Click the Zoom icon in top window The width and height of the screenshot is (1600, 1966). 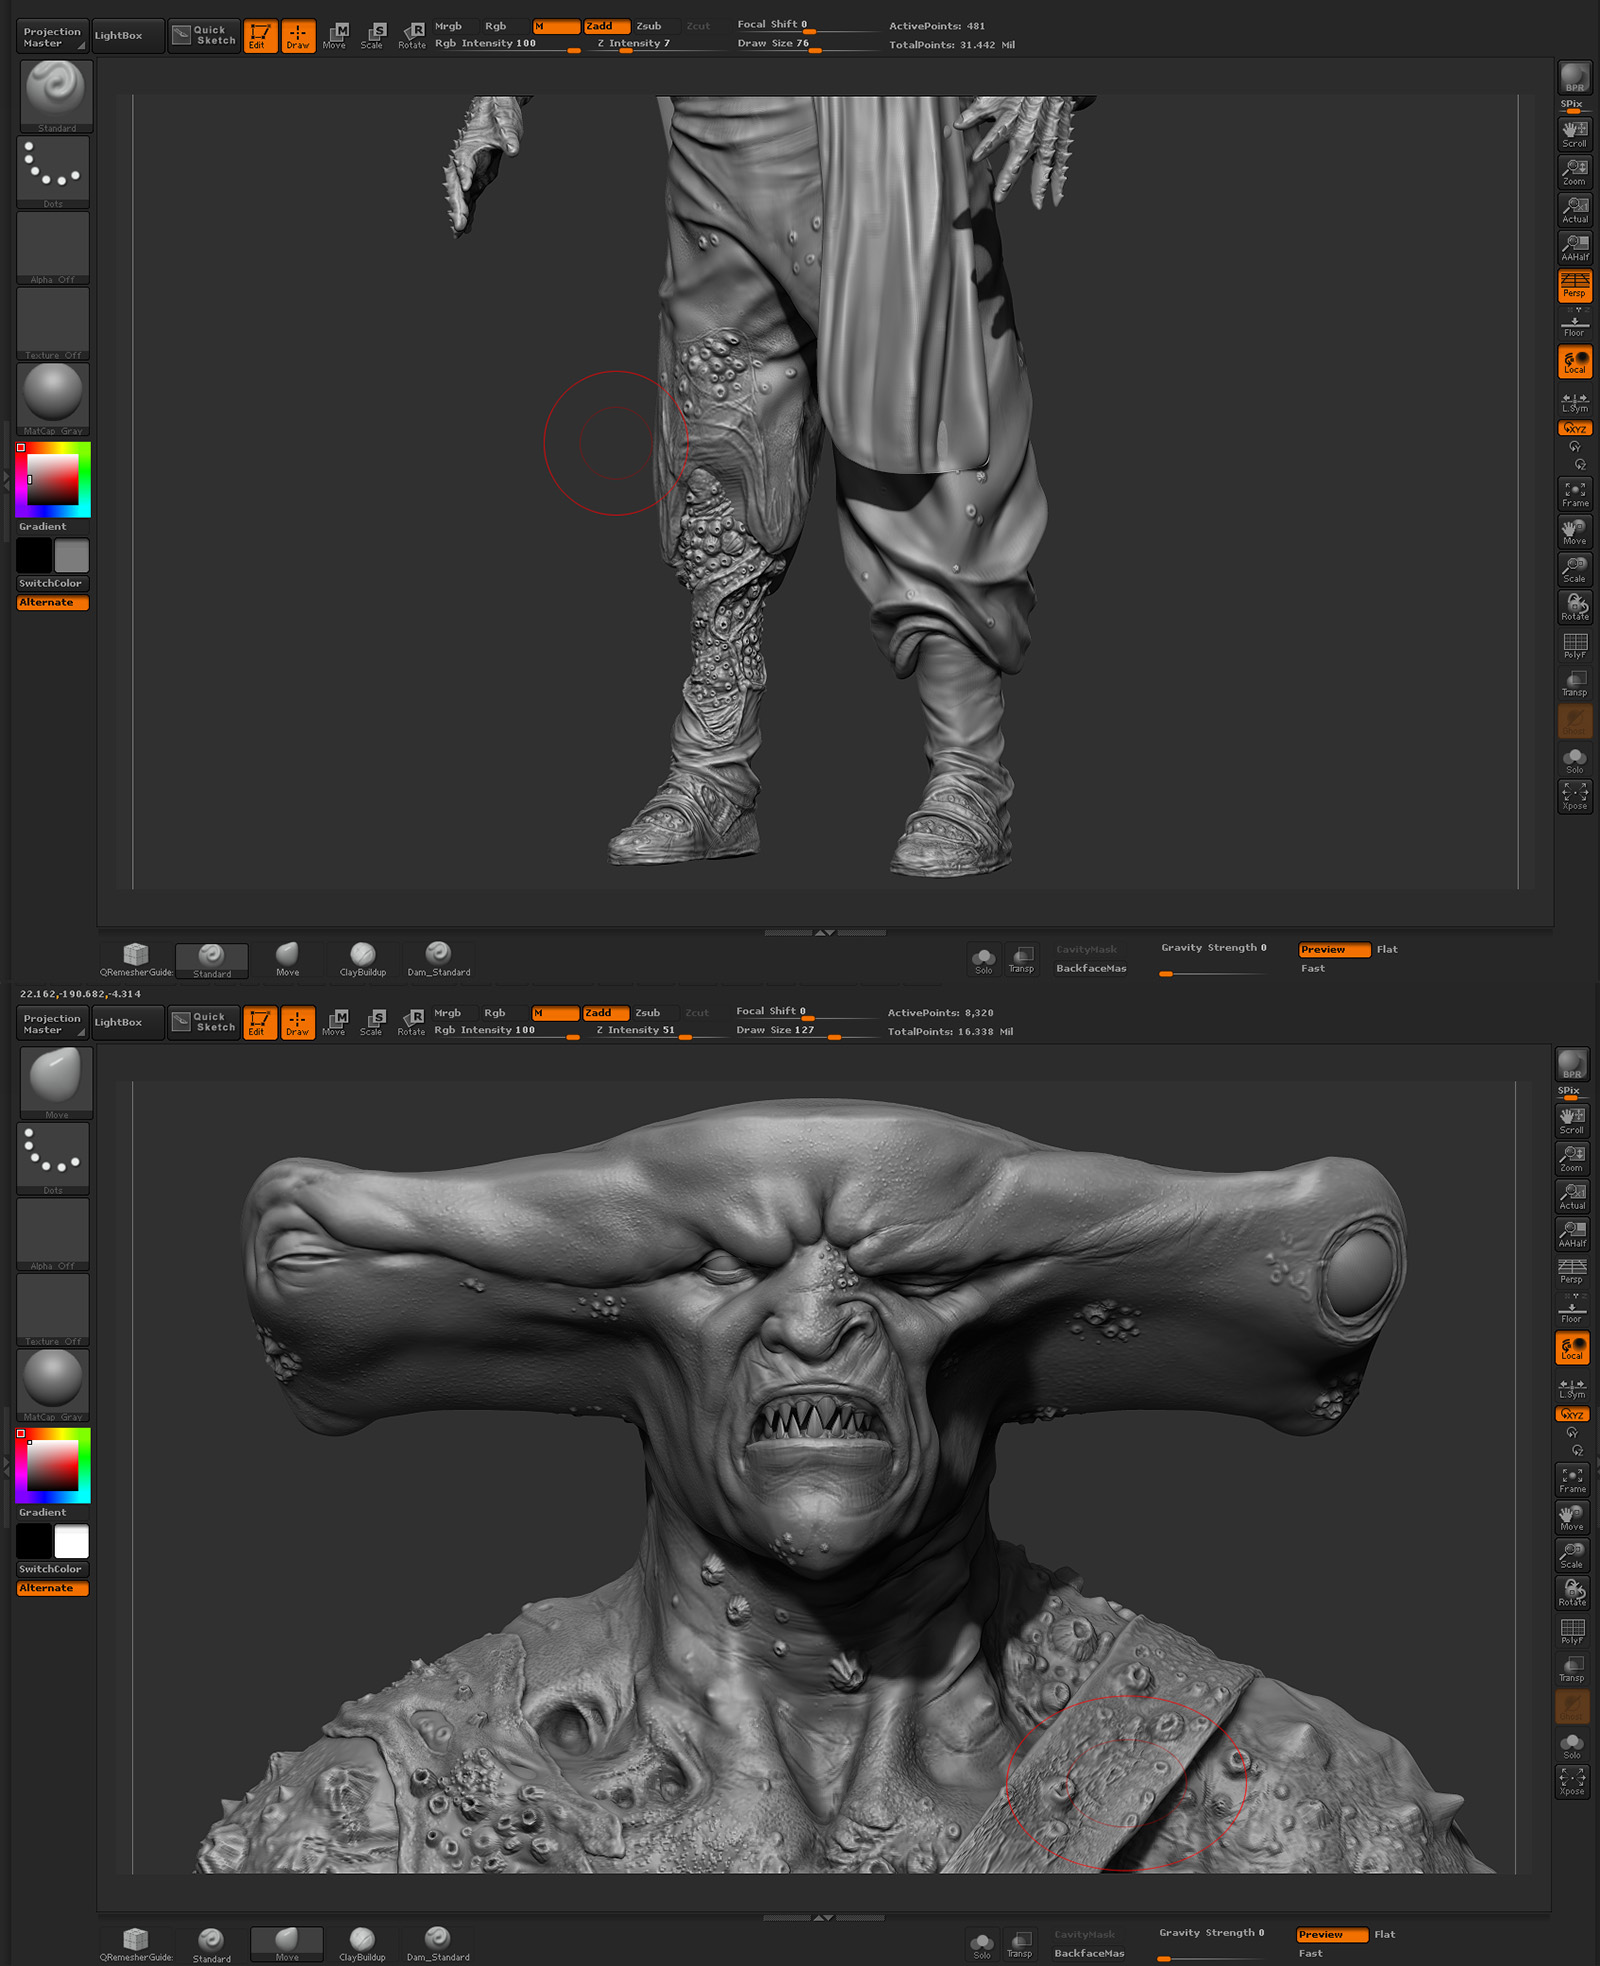(x=1575, y=172)
